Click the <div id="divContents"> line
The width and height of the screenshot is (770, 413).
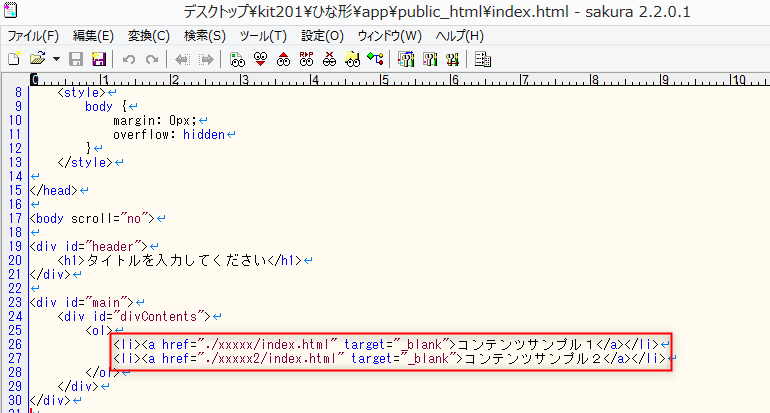(134, 316)
